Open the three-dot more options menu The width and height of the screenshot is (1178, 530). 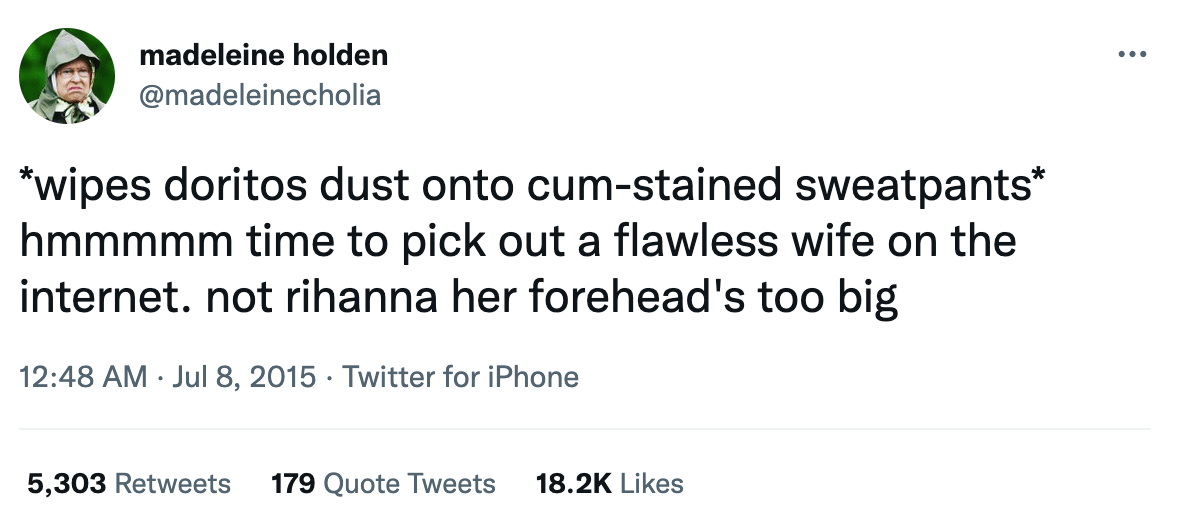(x=1131, y=55)
